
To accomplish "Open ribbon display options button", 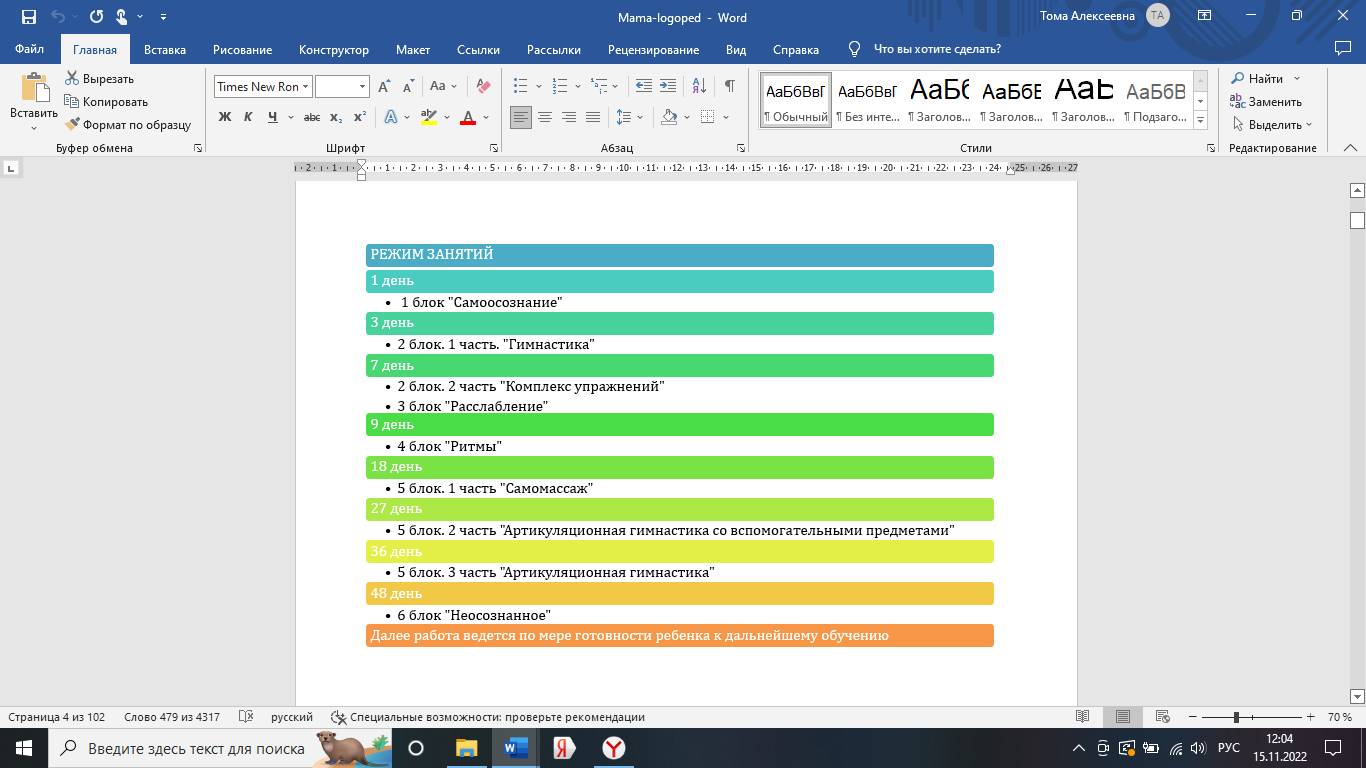I will coord(1205,16).
